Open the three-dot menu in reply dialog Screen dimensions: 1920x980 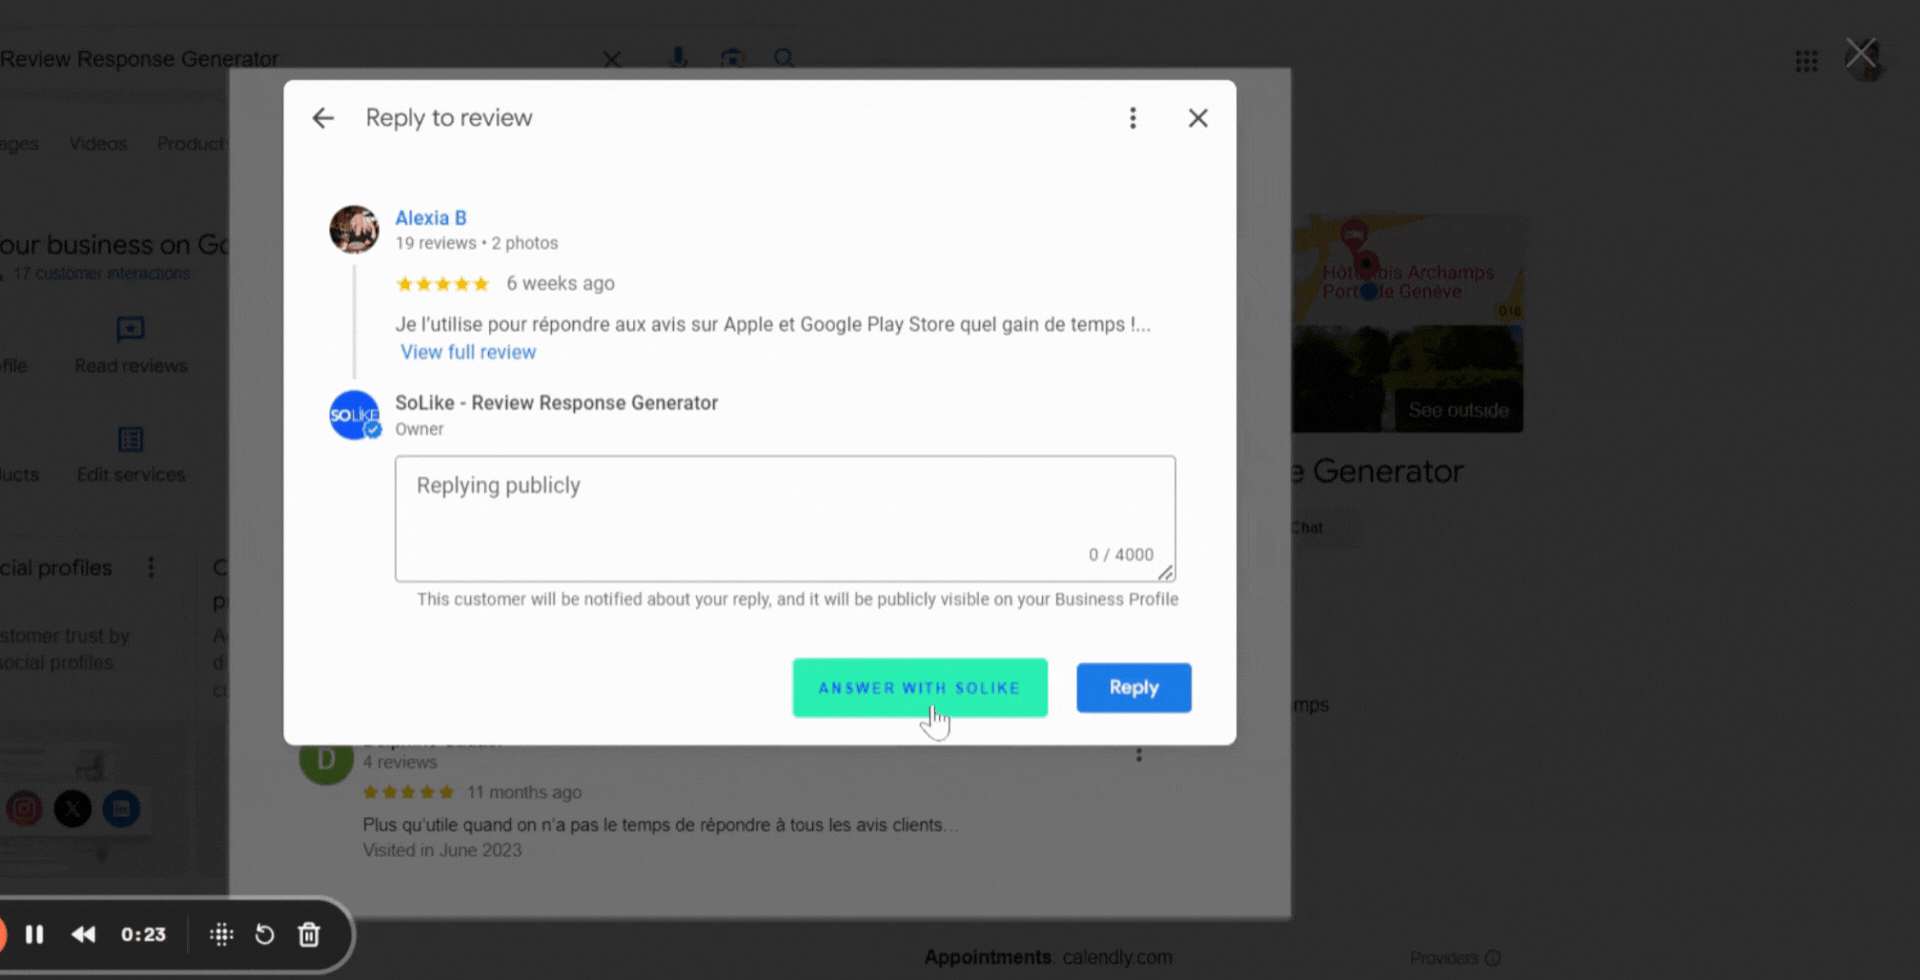tap(1132, 118)
